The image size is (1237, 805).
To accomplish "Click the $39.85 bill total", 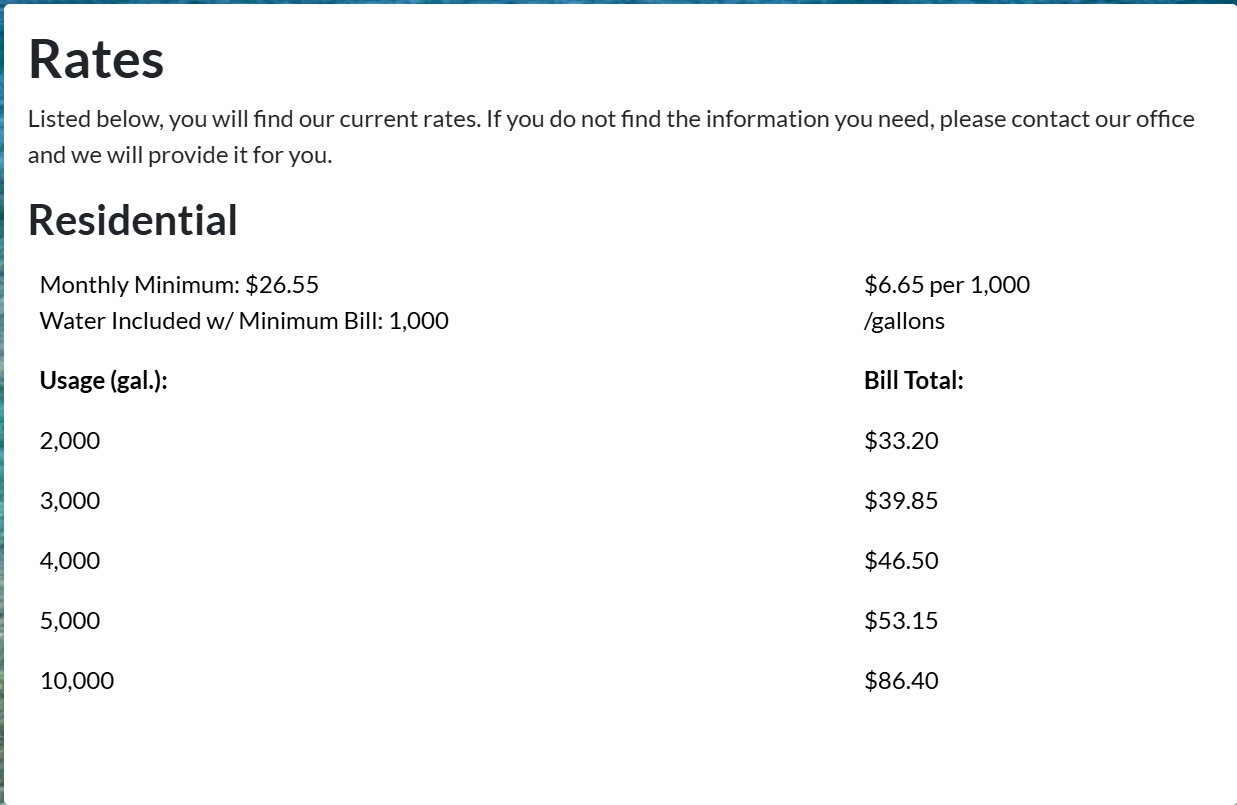I will 901,501.
